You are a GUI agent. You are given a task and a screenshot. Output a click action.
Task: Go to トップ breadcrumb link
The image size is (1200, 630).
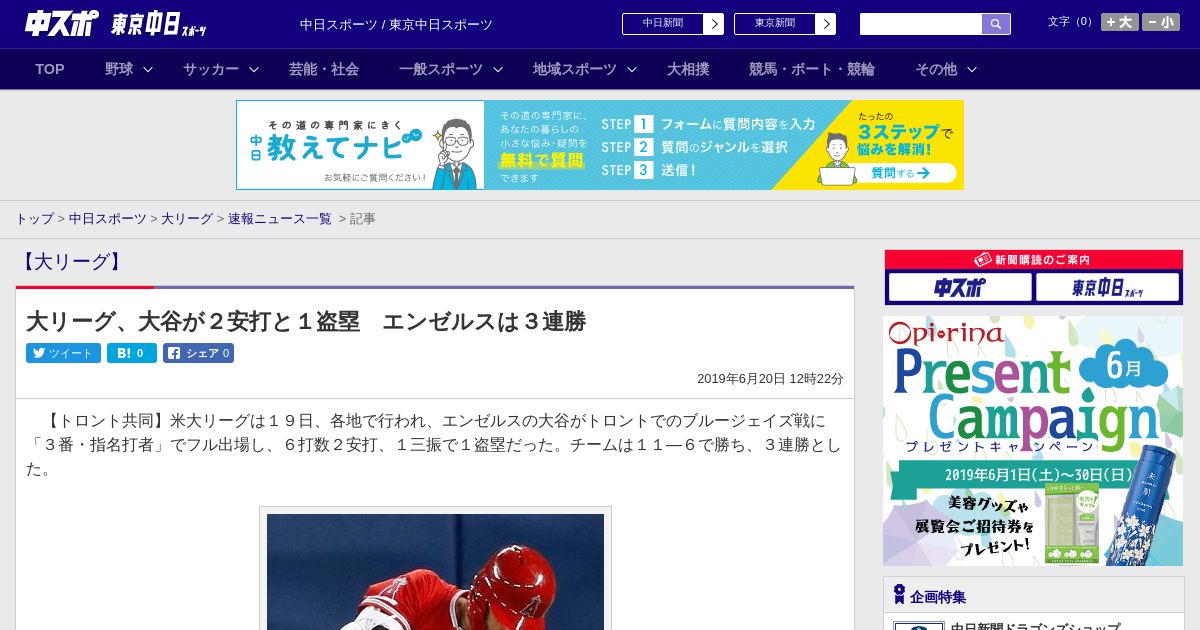35,218
